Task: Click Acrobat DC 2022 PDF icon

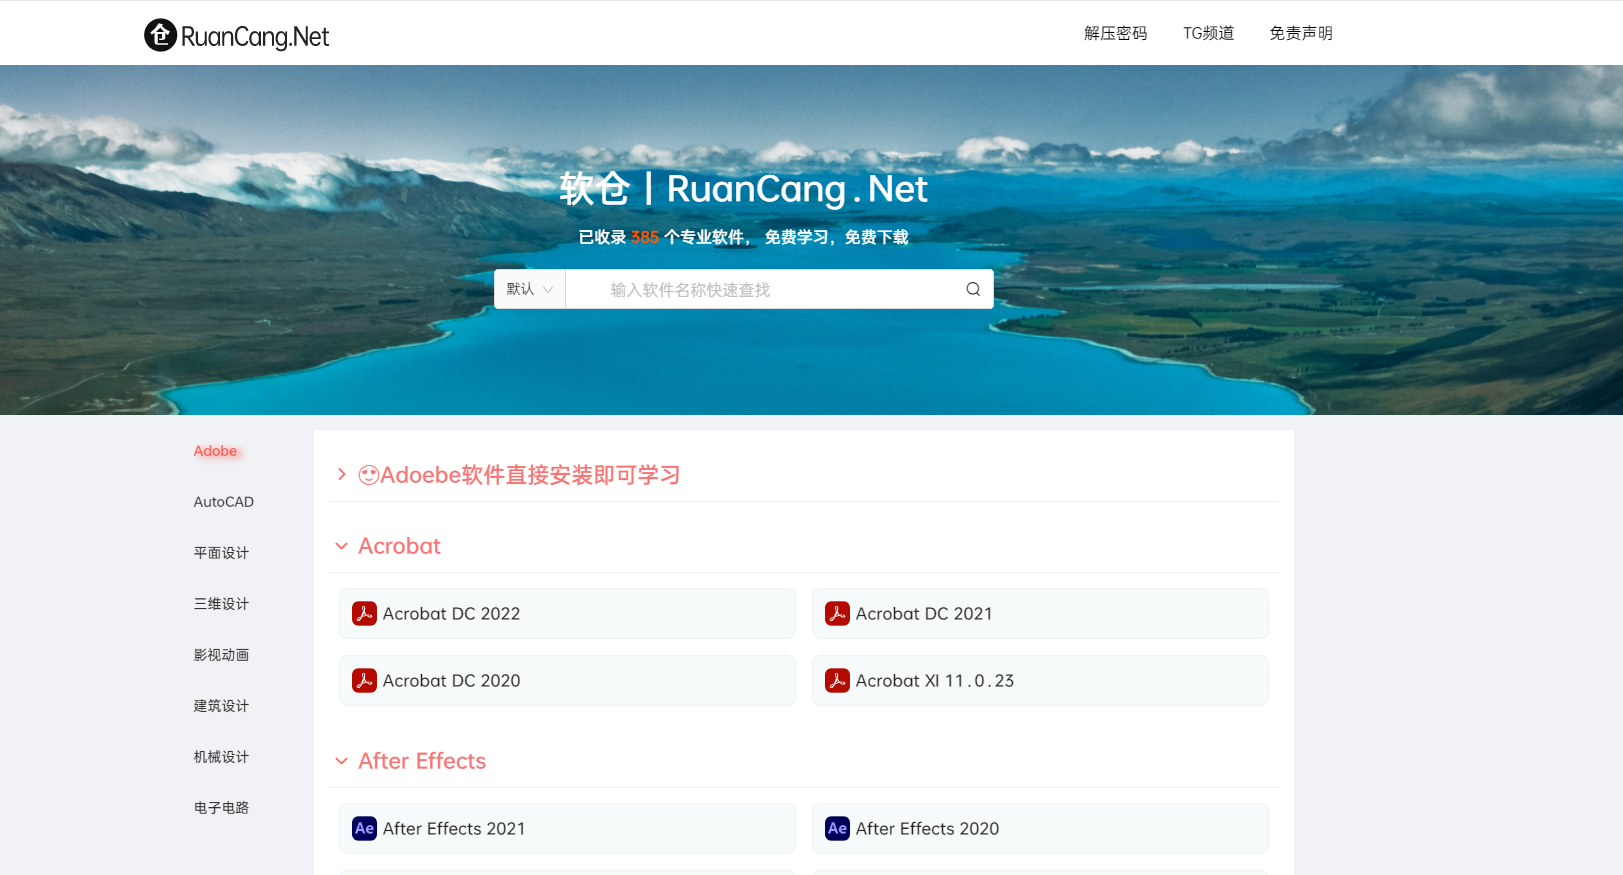Action: 364,614
